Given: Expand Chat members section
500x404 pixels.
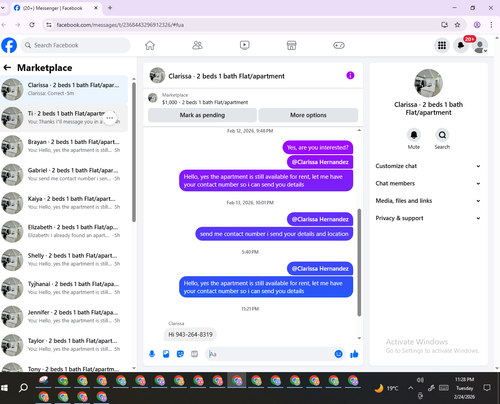Looking at the screenshot, I should click(x=428, y=183).
